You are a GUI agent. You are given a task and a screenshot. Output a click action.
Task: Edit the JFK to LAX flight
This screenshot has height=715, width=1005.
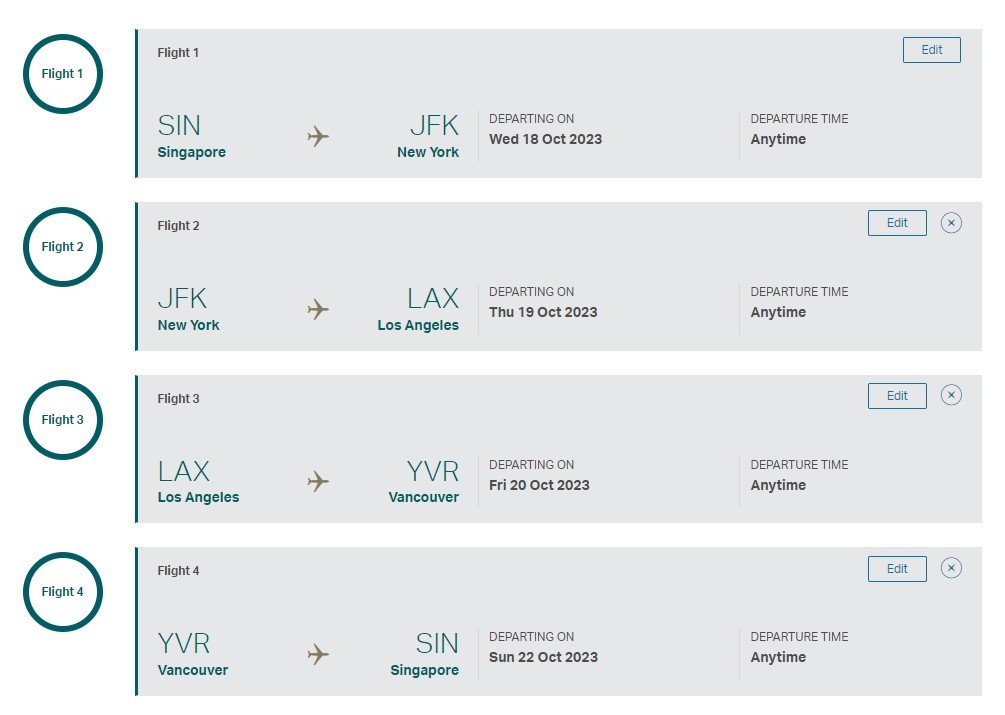pos(896,223)
